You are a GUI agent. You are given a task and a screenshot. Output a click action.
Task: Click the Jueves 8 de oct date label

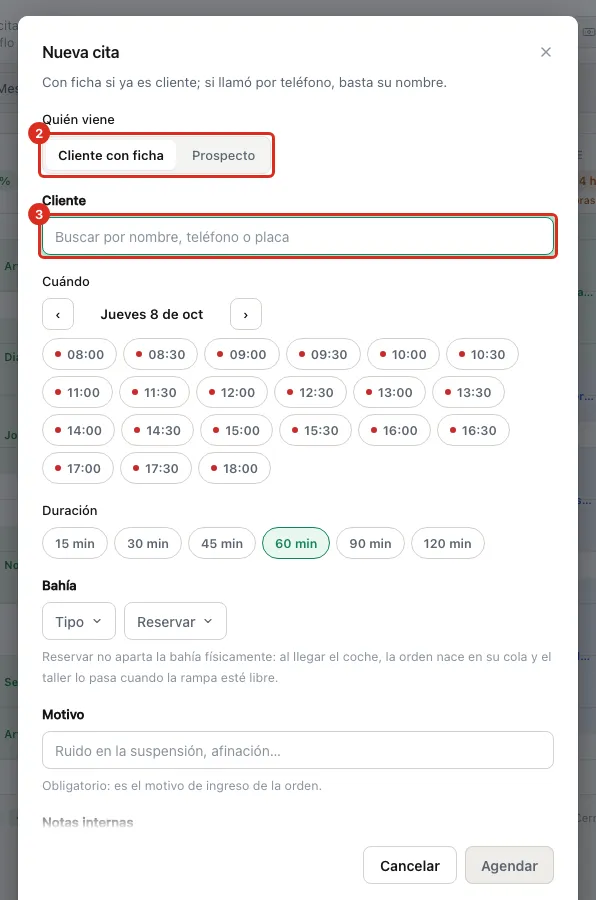coord(152,315)
